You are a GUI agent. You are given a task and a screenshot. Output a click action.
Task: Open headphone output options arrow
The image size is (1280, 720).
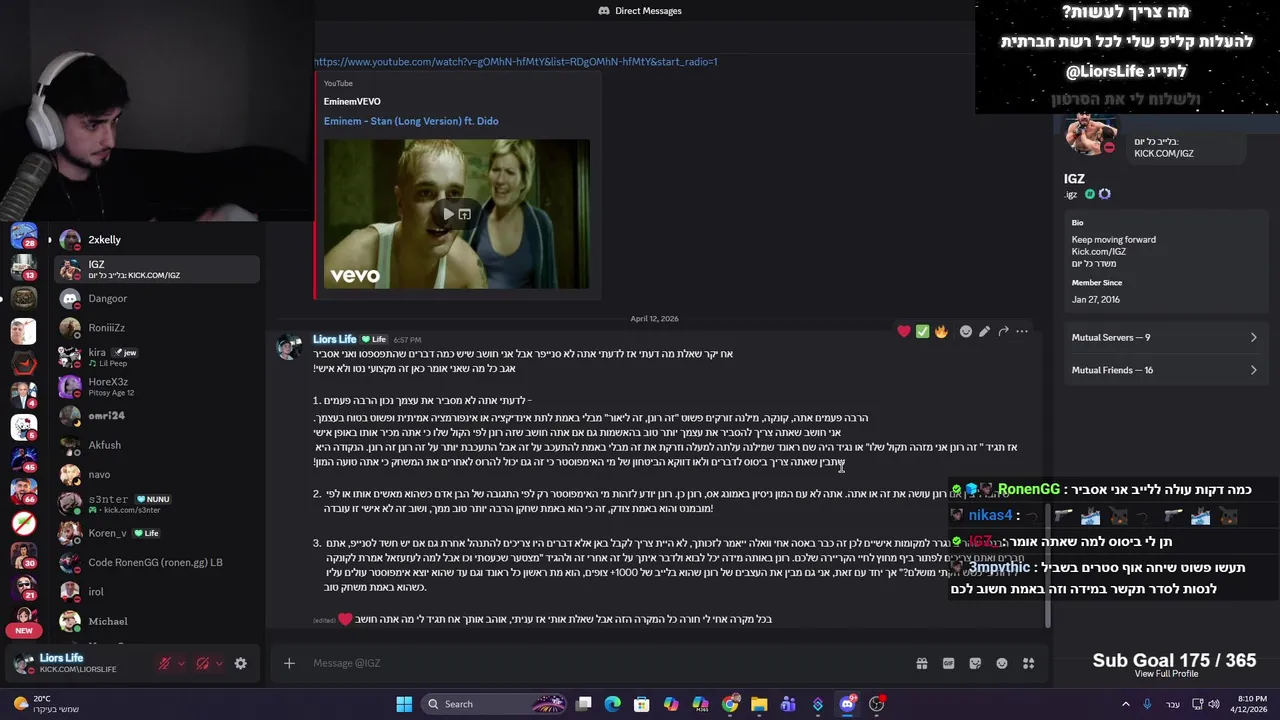click(218, 663)
